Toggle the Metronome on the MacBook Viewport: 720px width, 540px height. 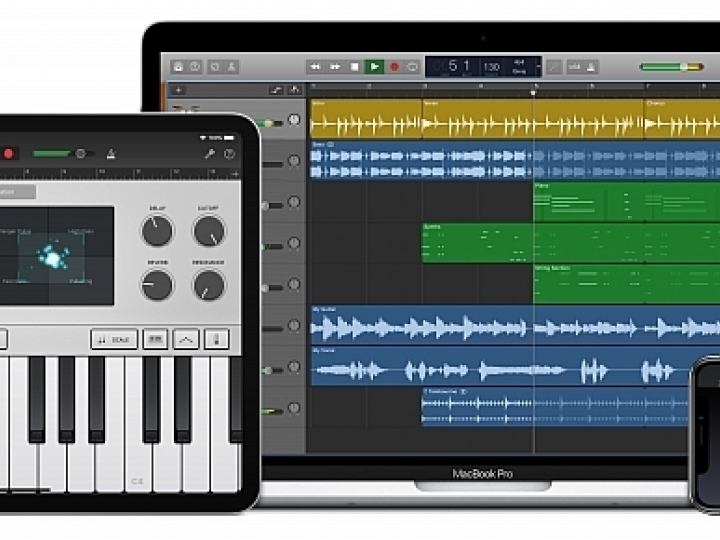(x=591, y=67)
